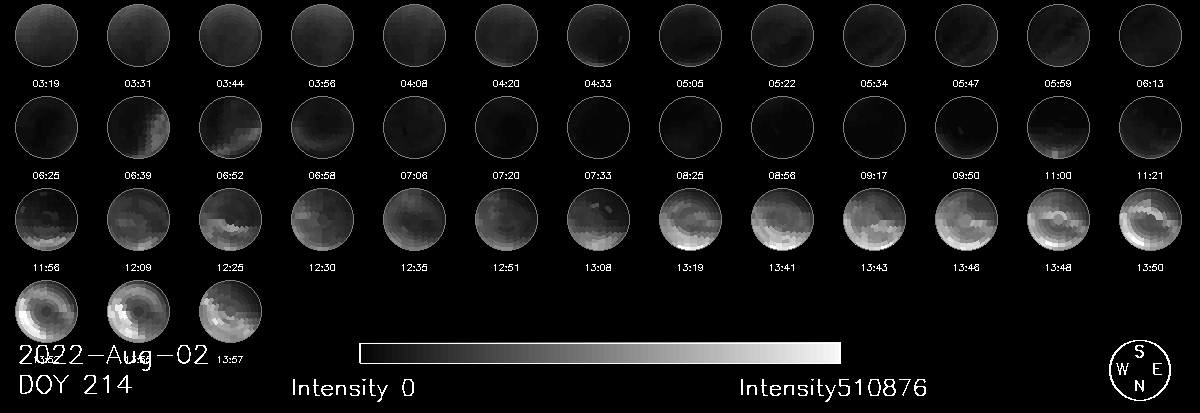This screenshot has height=413, width=1200.
Task: Open the disk image for 12:35
Action: [x=414, y=219]
